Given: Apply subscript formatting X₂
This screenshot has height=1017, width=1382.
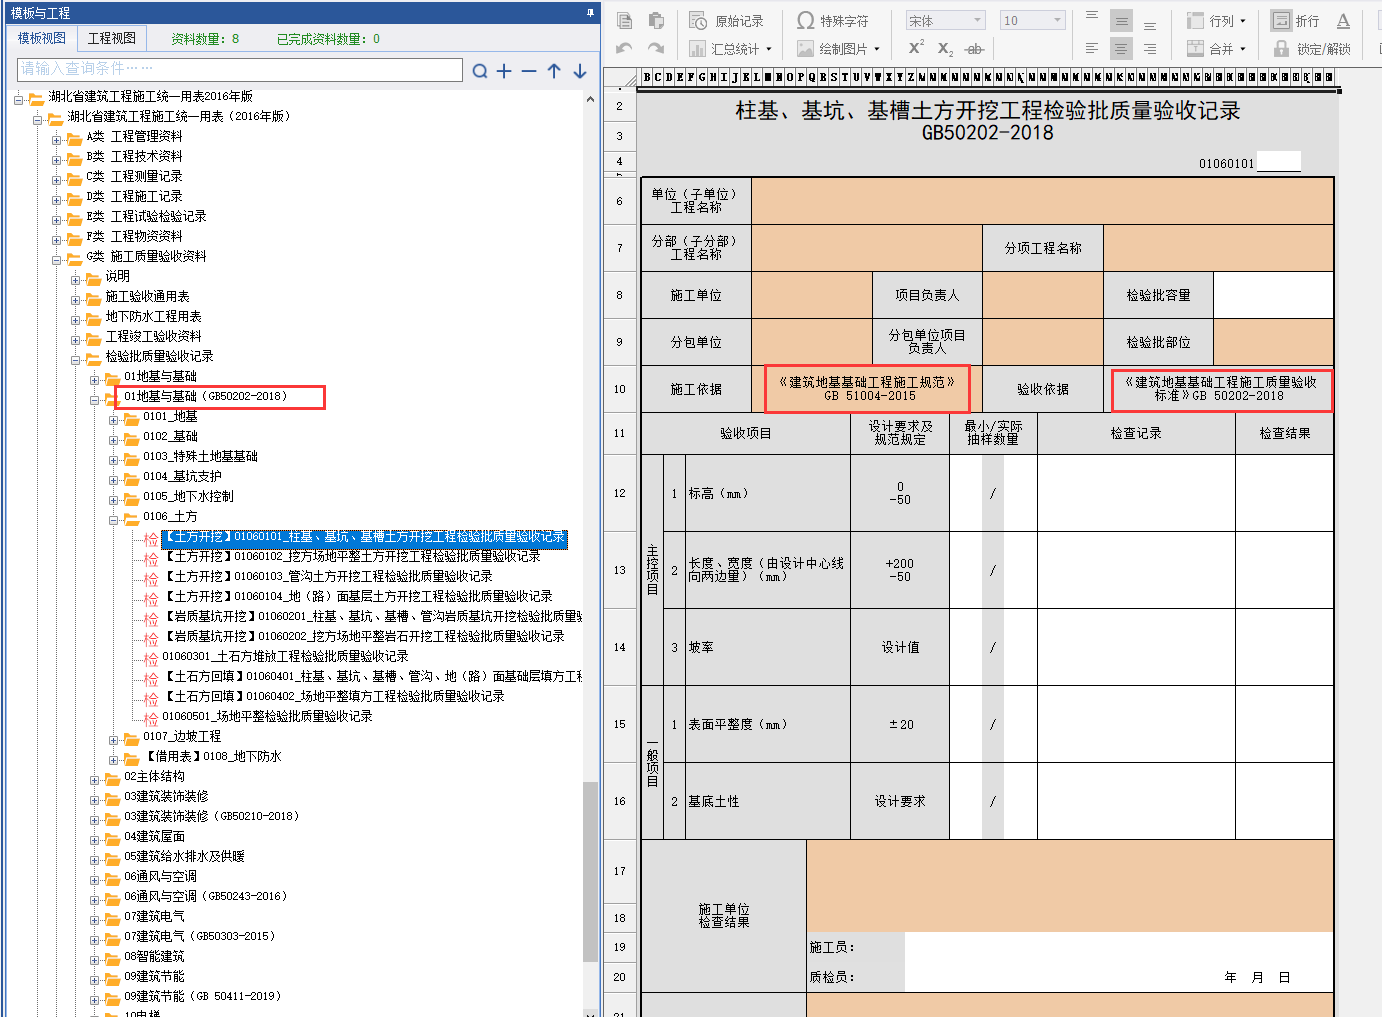Looking at the screenshot, I should (x=945, y=48).
